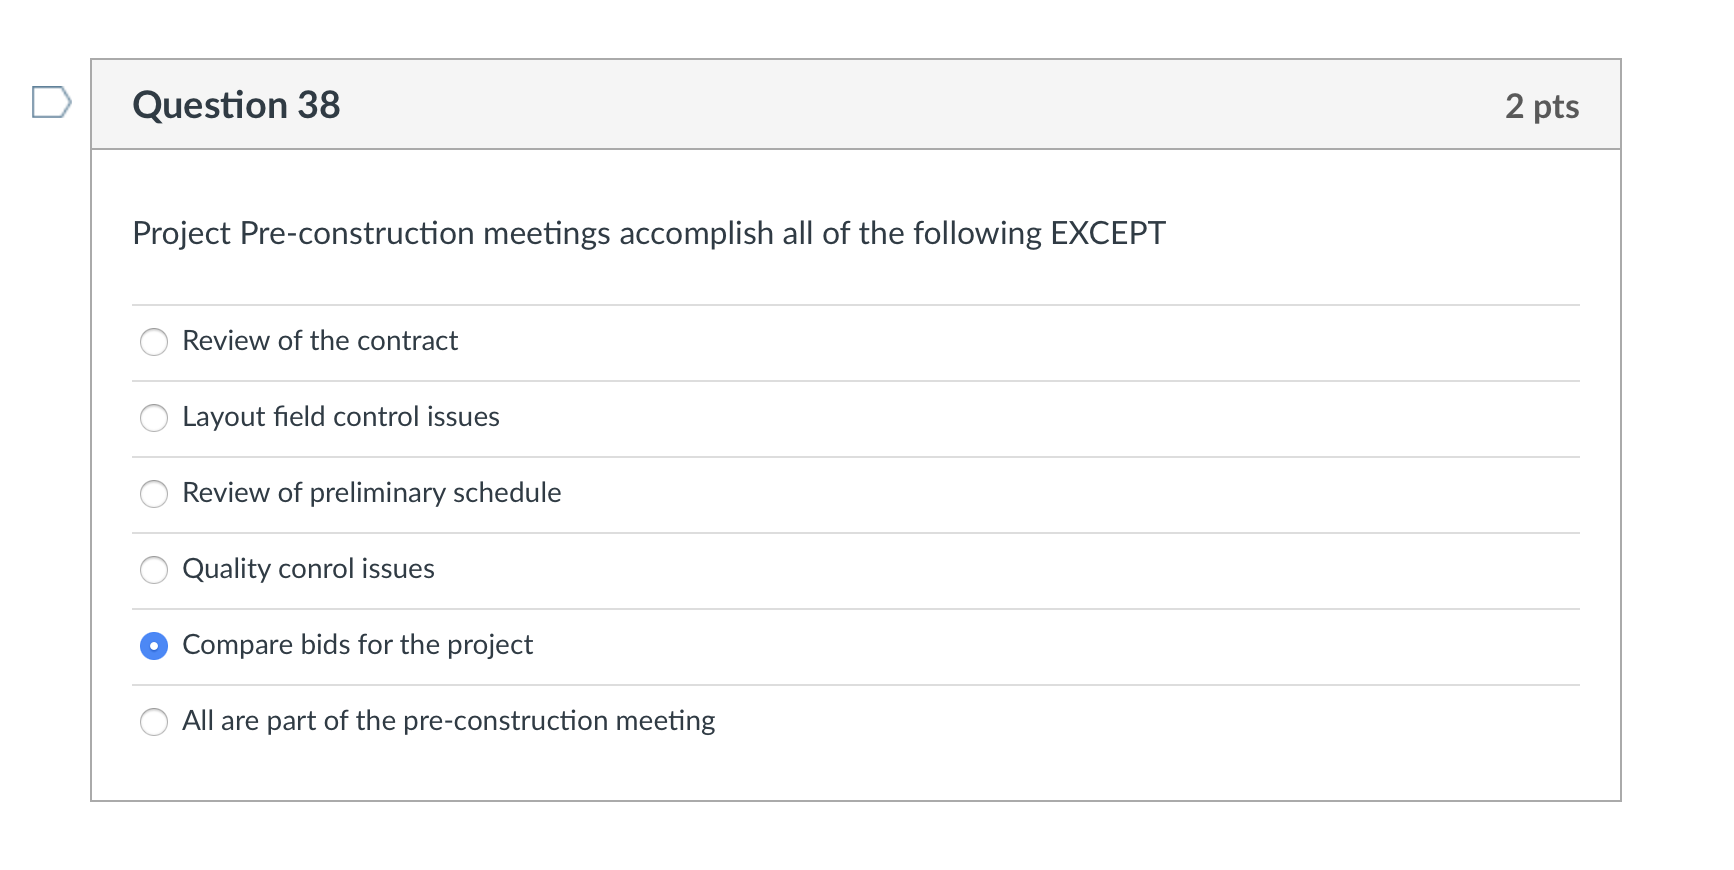Choose the 'Layout field control issues' radio button
The width and height of the screenshot is (1734, 870).
154,418
